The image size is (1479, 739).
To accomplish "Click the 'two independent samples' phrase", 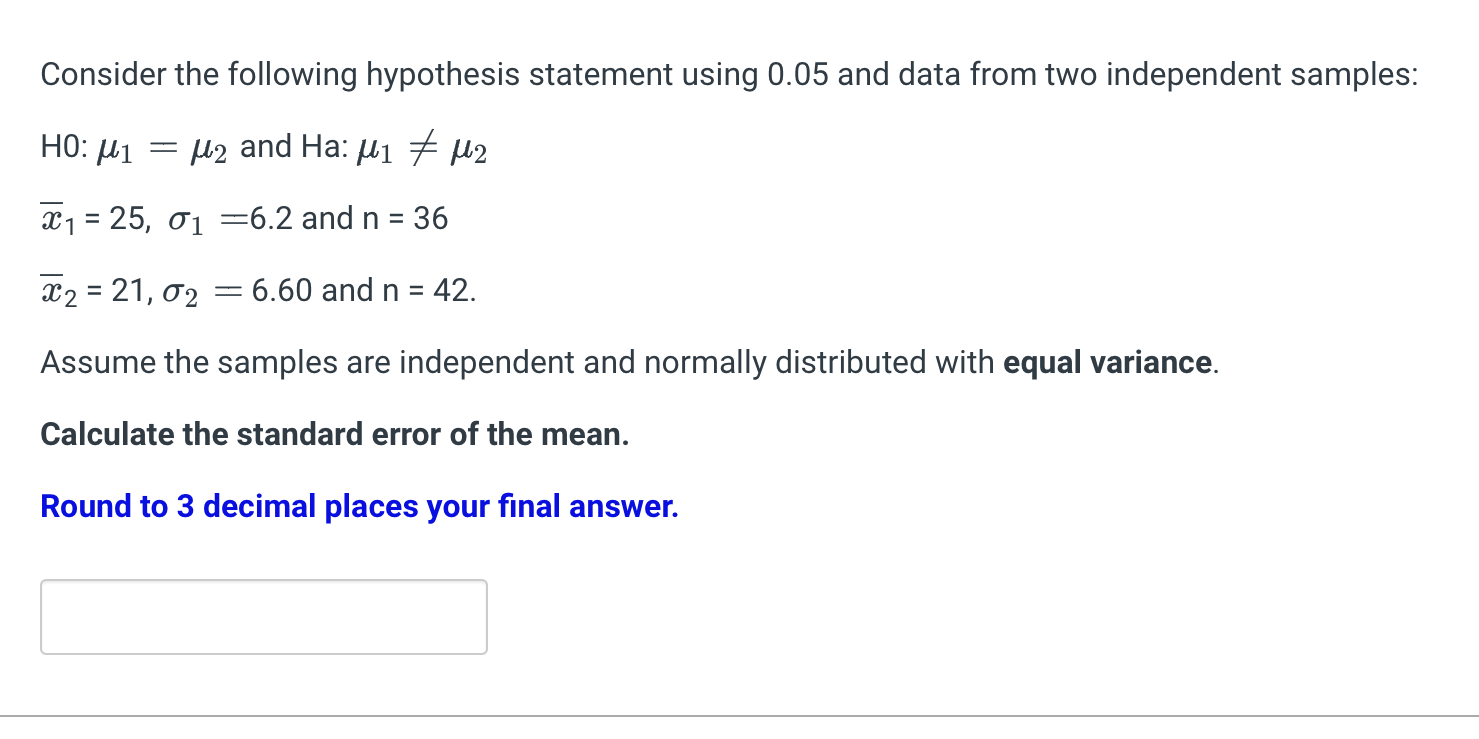I will (1230, 74).
